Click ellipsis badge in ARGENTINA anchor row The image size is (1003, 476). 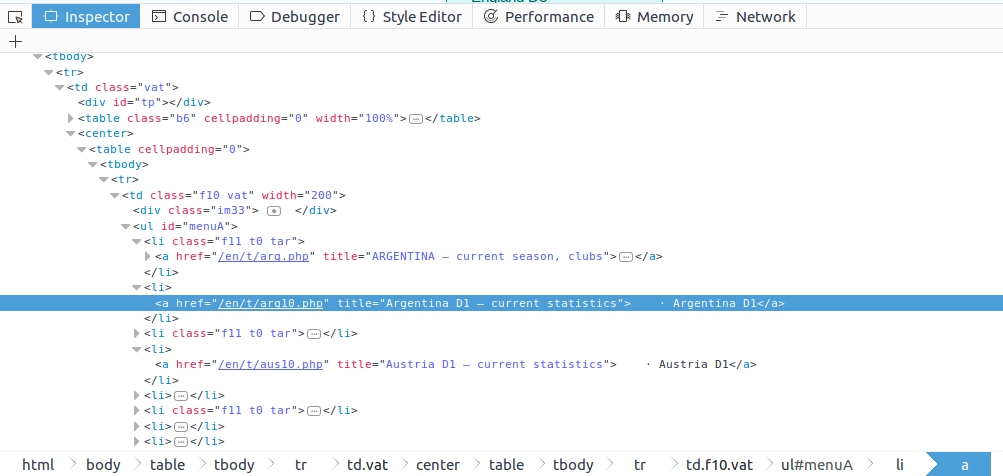pos(626,257)
